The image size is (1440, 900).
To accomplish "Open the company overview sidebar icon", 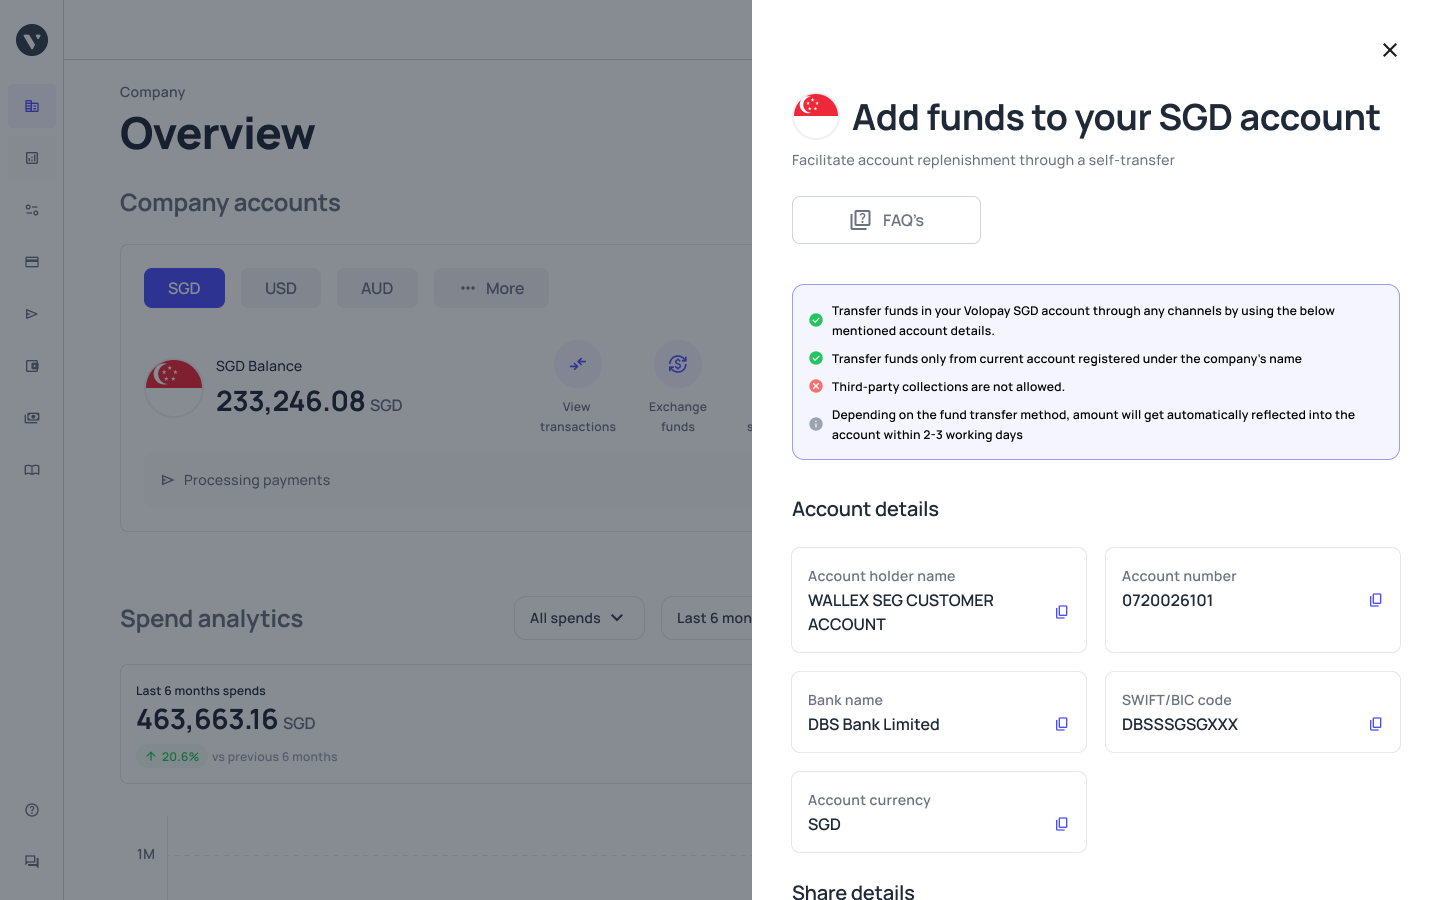I will (32, 106).
